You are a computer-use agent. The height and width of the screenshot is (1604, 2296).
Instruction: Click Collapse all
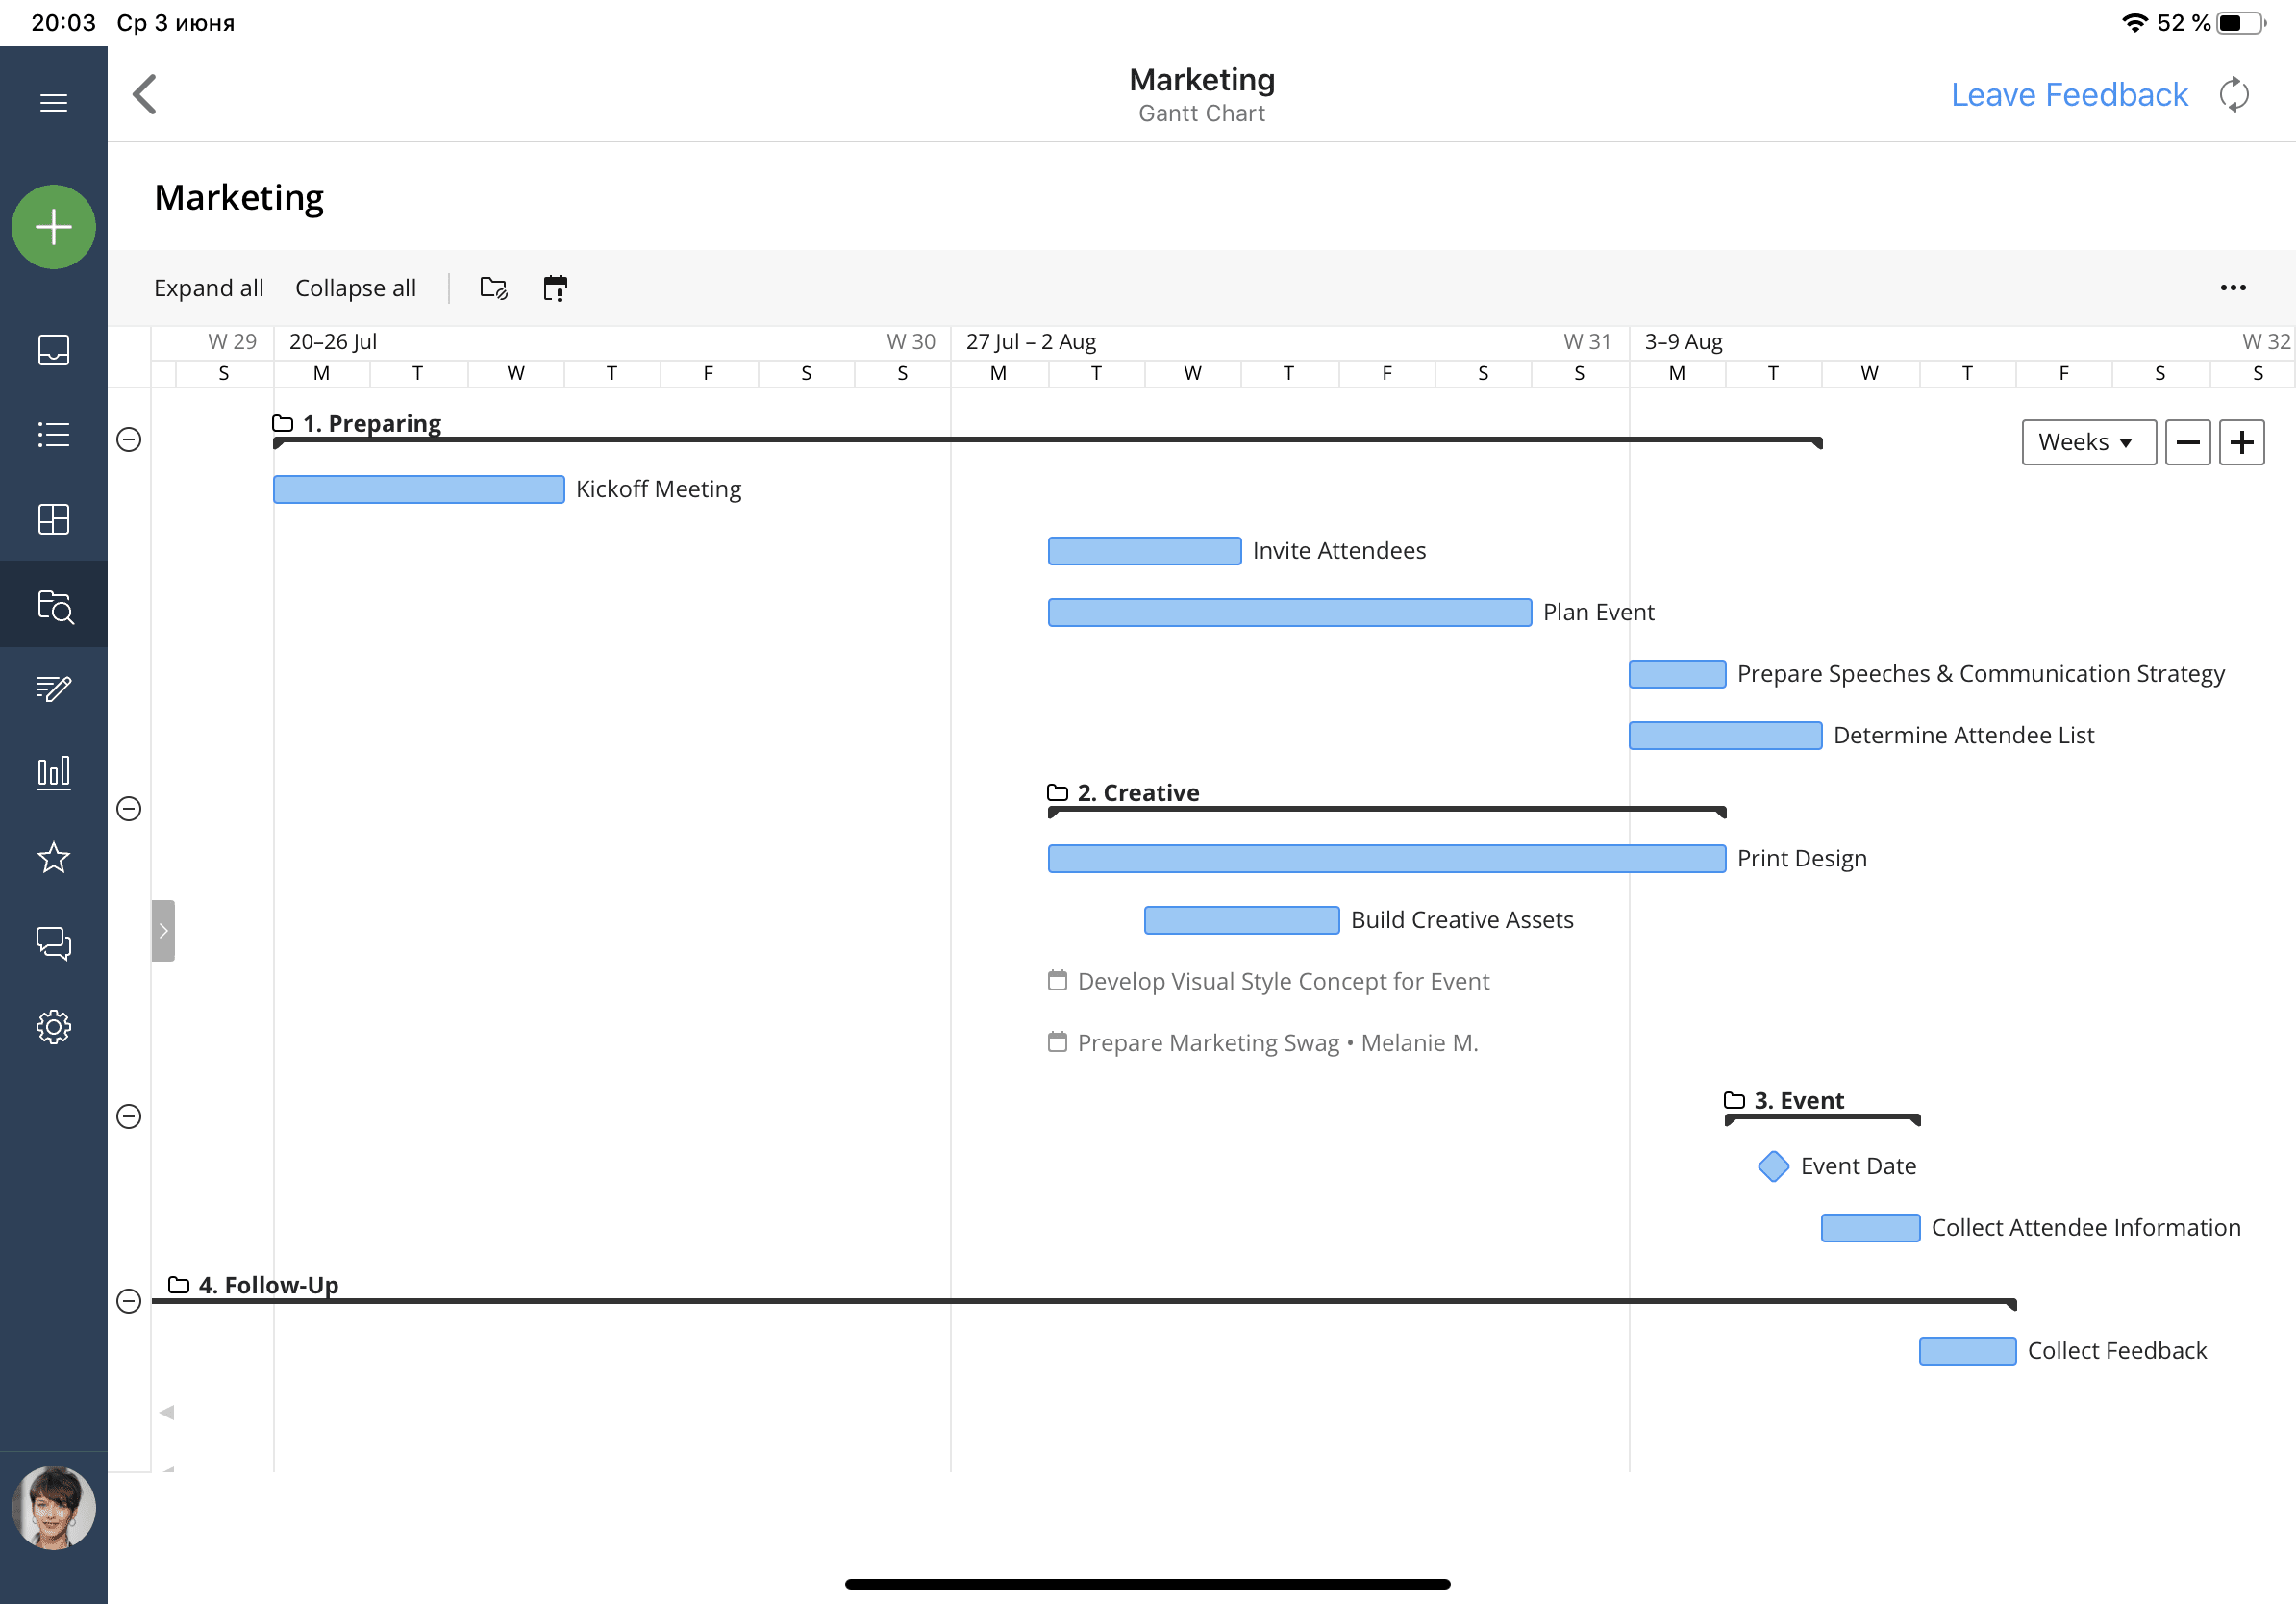coord(355,288)
